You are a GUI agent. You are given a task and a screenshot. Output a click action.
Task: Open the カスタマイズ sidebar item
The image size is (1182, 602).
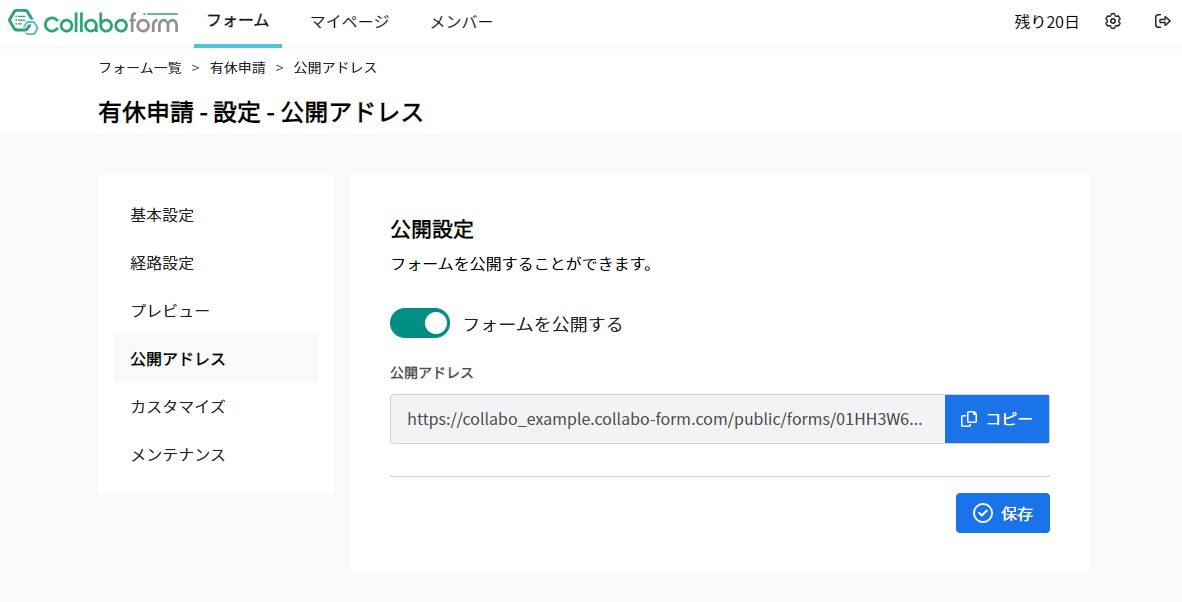(216, 406)
